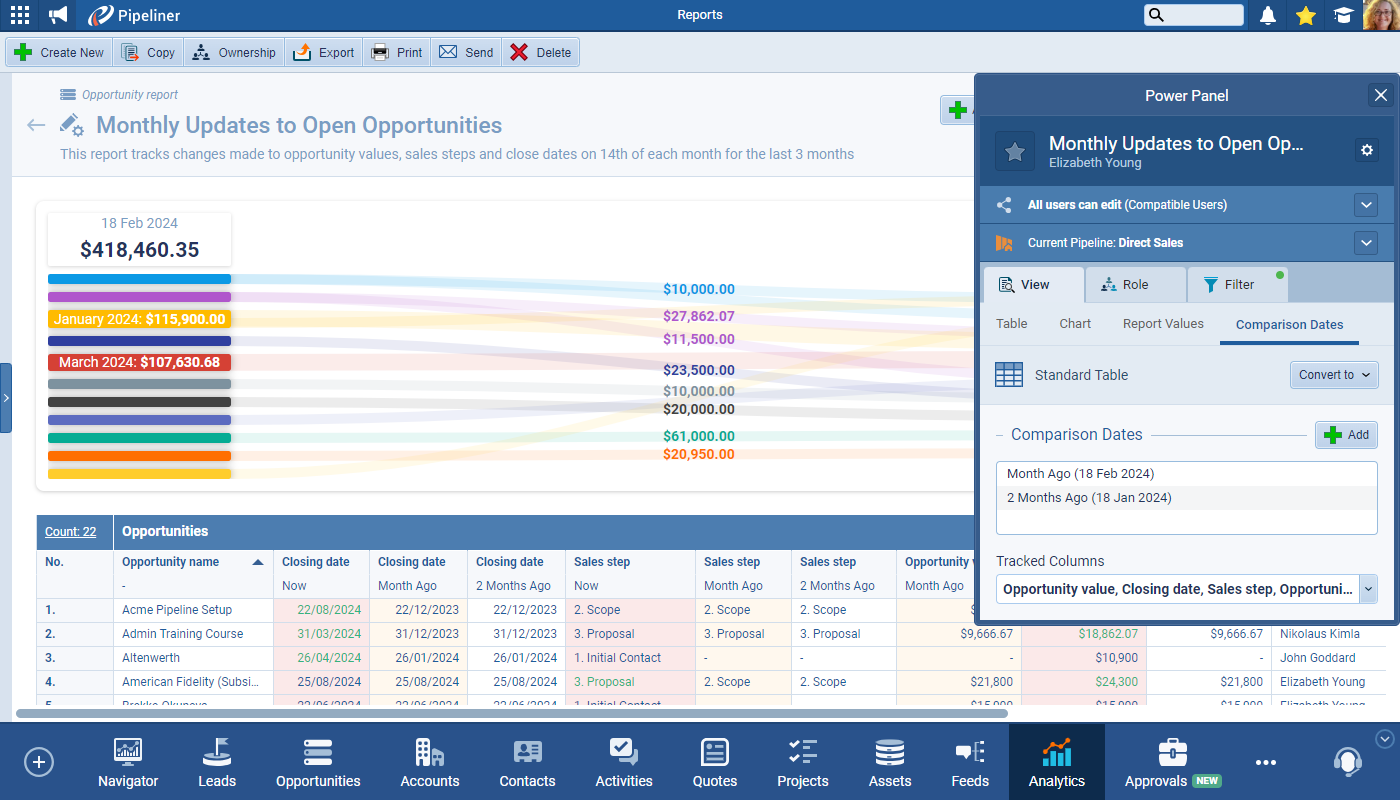Open the 'Convert to' dropdown

point(1334,375)
